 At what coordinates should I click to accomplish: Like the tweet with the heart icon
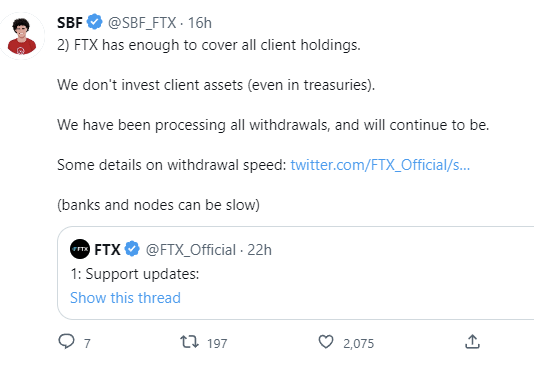point(326,342)
